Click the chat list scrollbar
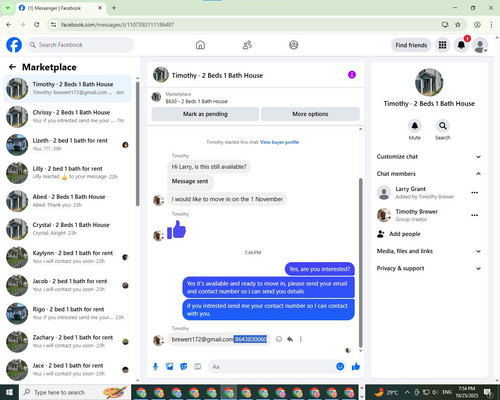Image resolution: width=500 pixels, height=400 pixels. coord(137,143)
